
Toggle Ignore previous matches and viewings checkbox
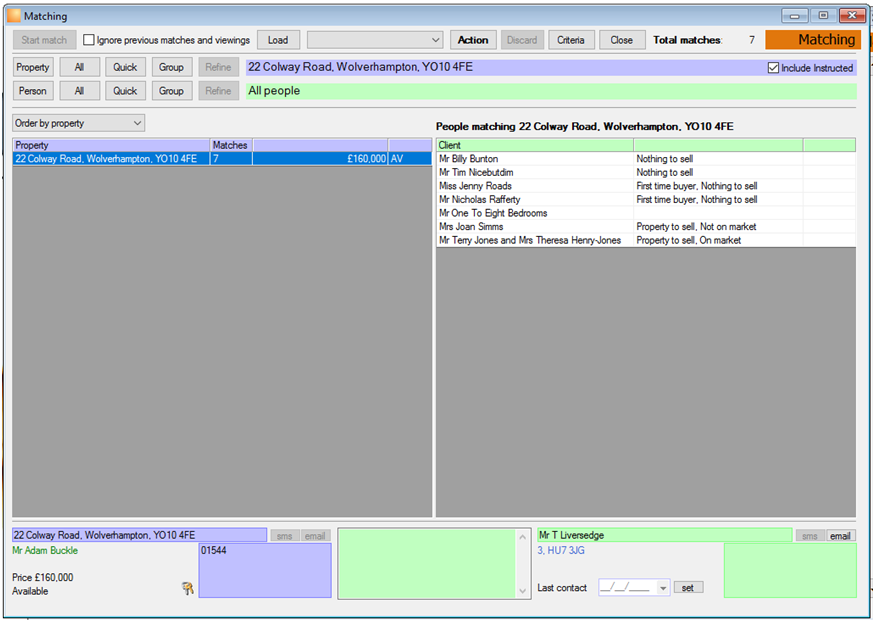pyautogui.click(x=89, y=40)
